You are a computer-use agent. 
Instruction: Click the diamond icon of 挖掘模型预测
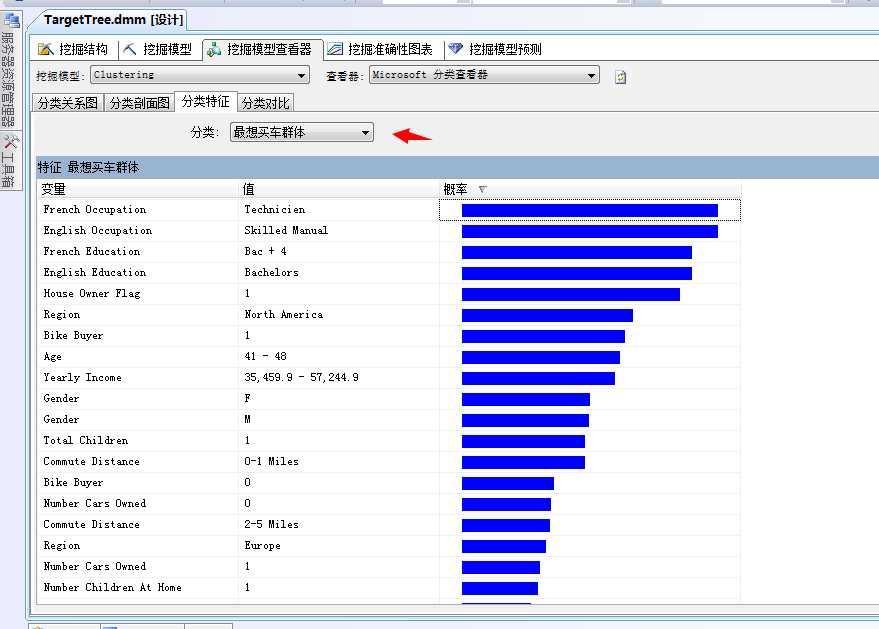click(x=455, y=49)
